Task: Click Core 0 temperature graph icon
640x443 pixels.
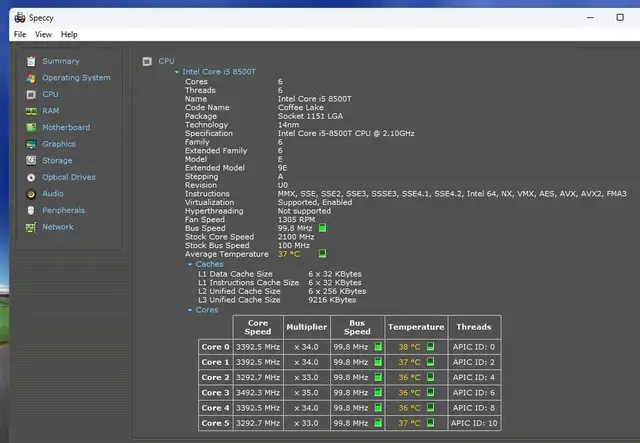Action: pyautogui.click(x=430, y=347)
